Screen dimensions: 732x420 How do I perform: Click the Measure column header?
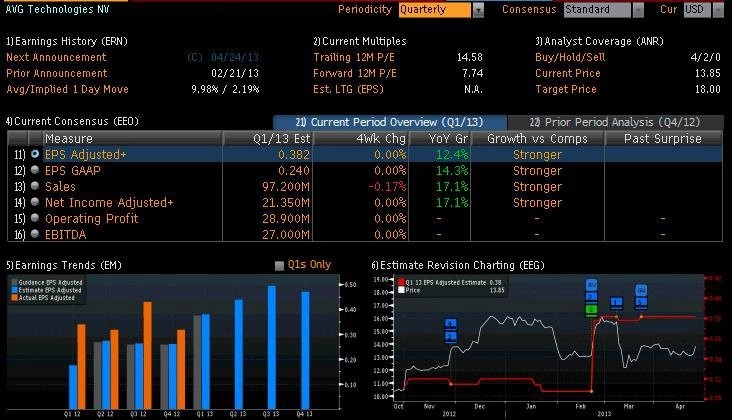point(132,139)
